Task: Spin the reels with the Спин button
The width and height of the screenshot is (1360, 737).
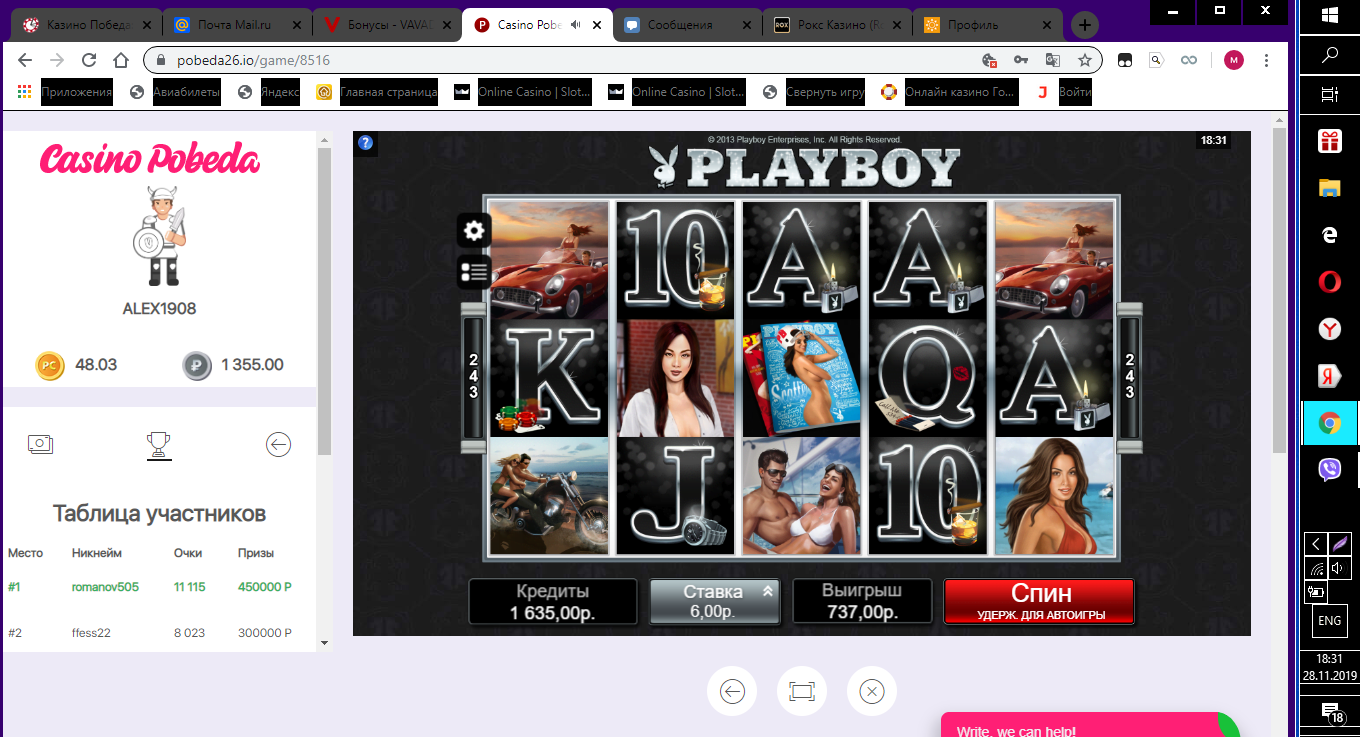Action: 1039,602
